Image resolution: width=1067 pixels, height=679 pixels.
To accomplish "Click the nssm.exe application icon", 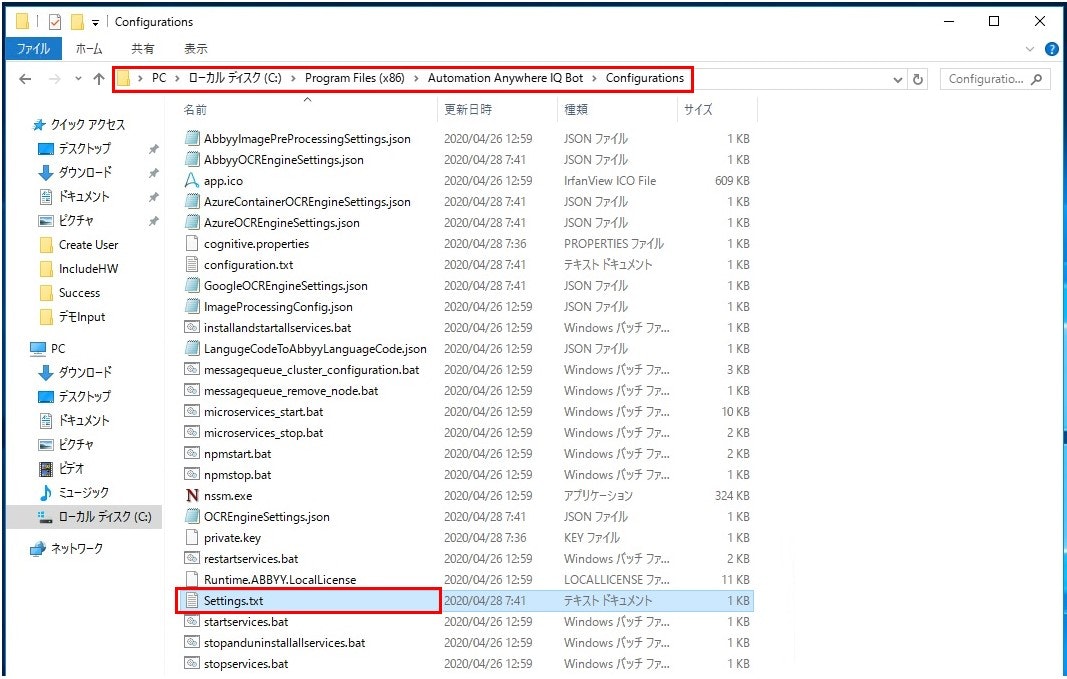I will point(193,496).
